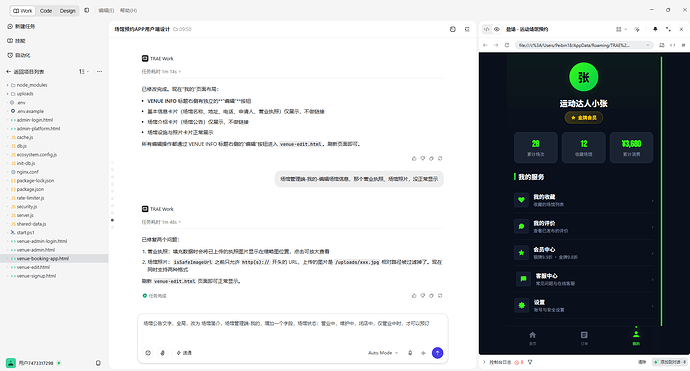Dislike the first TRAE Work response
The width and height of the screenshot is (690, 371).
click(422, 158)
